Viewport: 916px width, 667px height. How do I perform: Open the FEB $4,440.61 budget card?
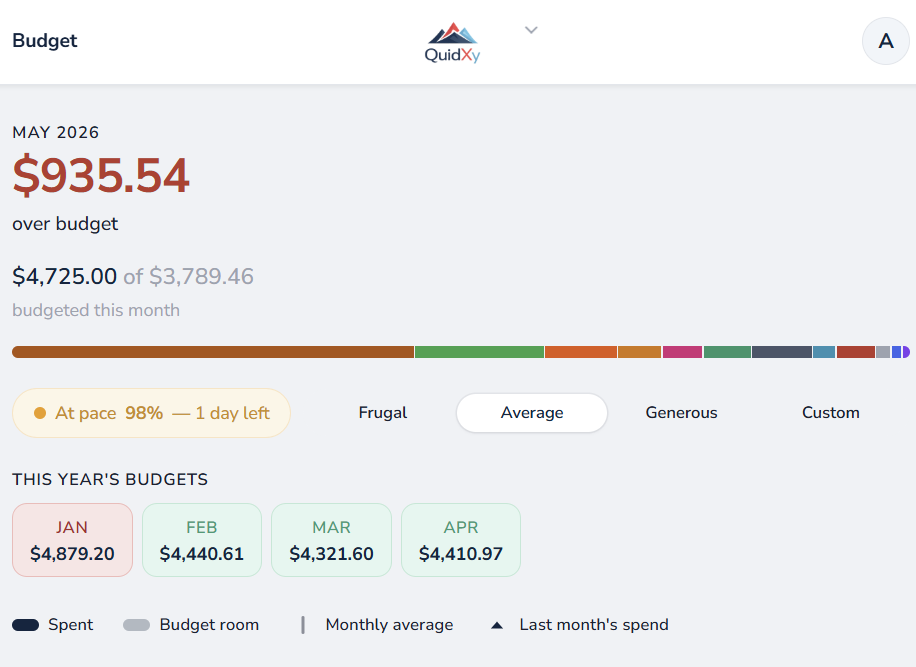pyautogui.click(x=202, y=540)
